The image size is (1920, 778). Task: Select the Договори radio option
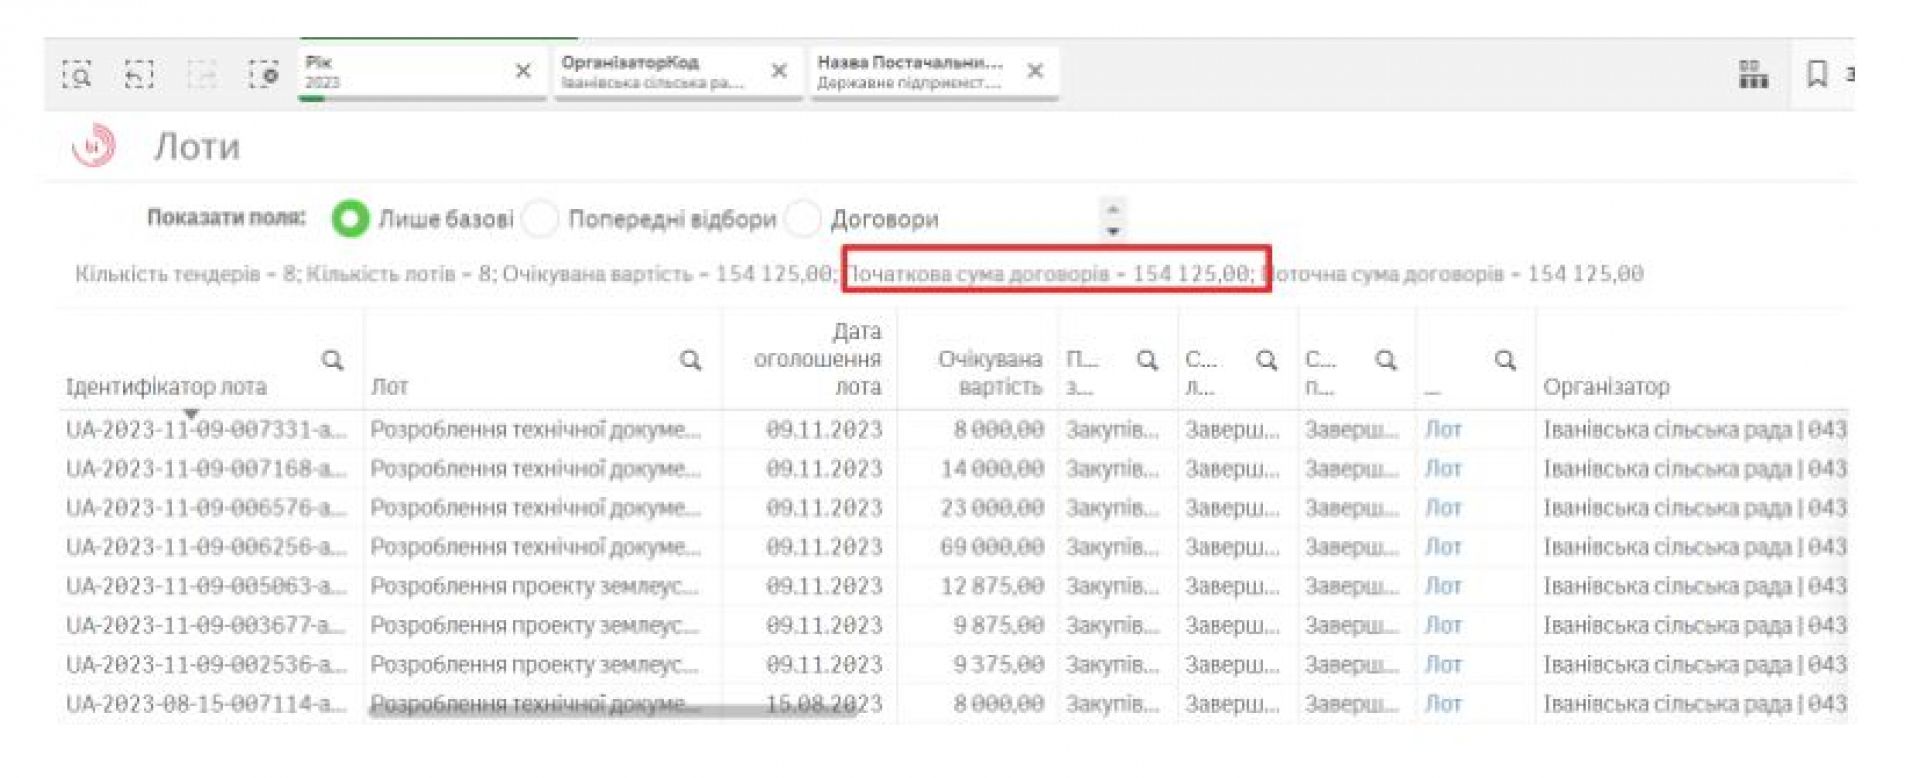click(x=803, y=219)
